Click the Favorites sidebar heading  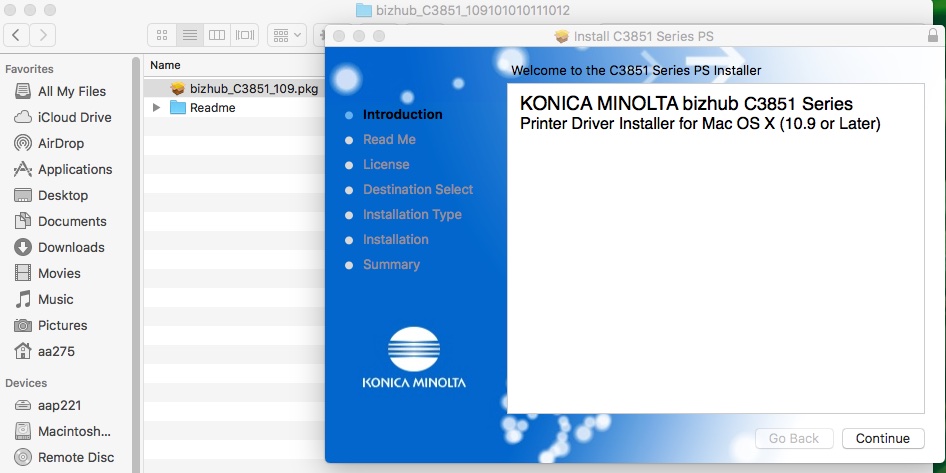pyautogui.click(x=29, y=69)
